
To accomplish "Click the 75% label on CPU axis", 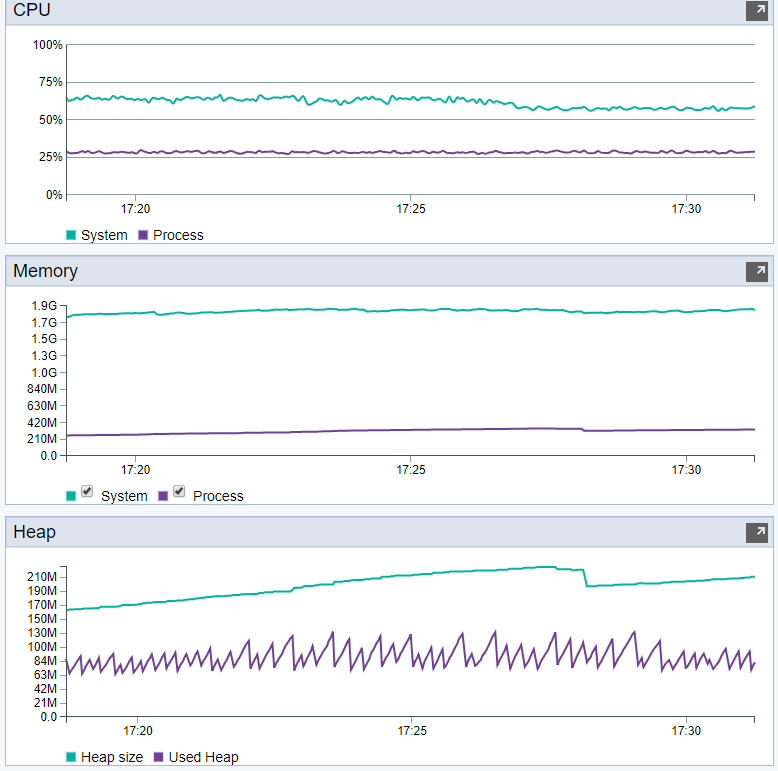I will [51, 82].
